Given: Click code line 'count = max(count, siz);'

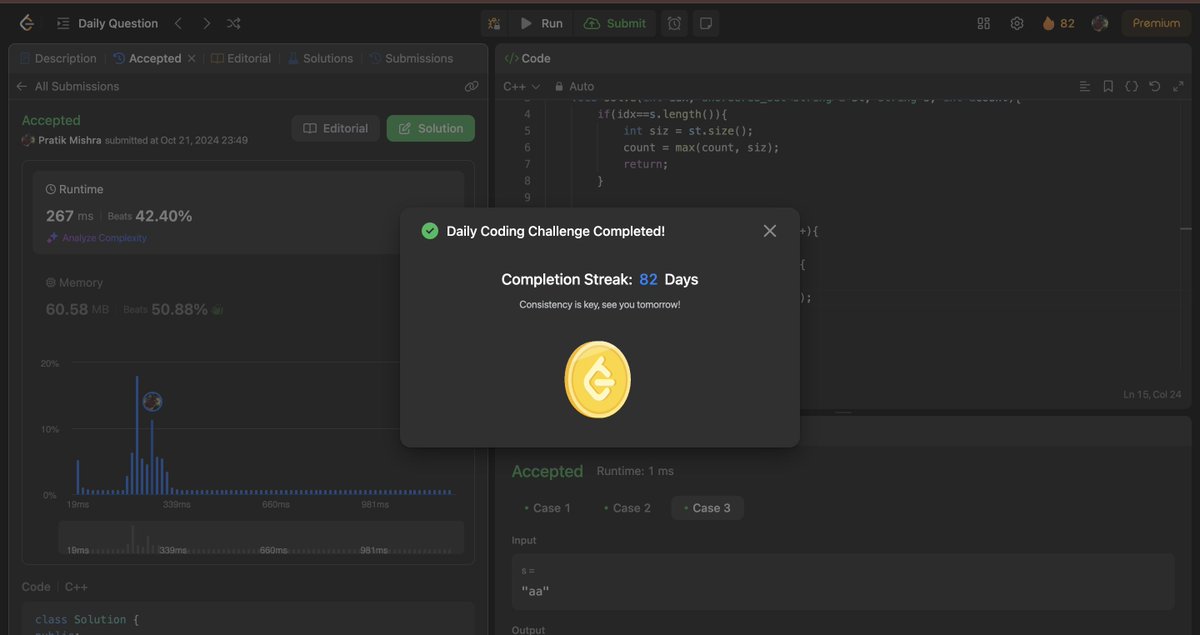Looking at the screenshot, I should coord(700,147).
